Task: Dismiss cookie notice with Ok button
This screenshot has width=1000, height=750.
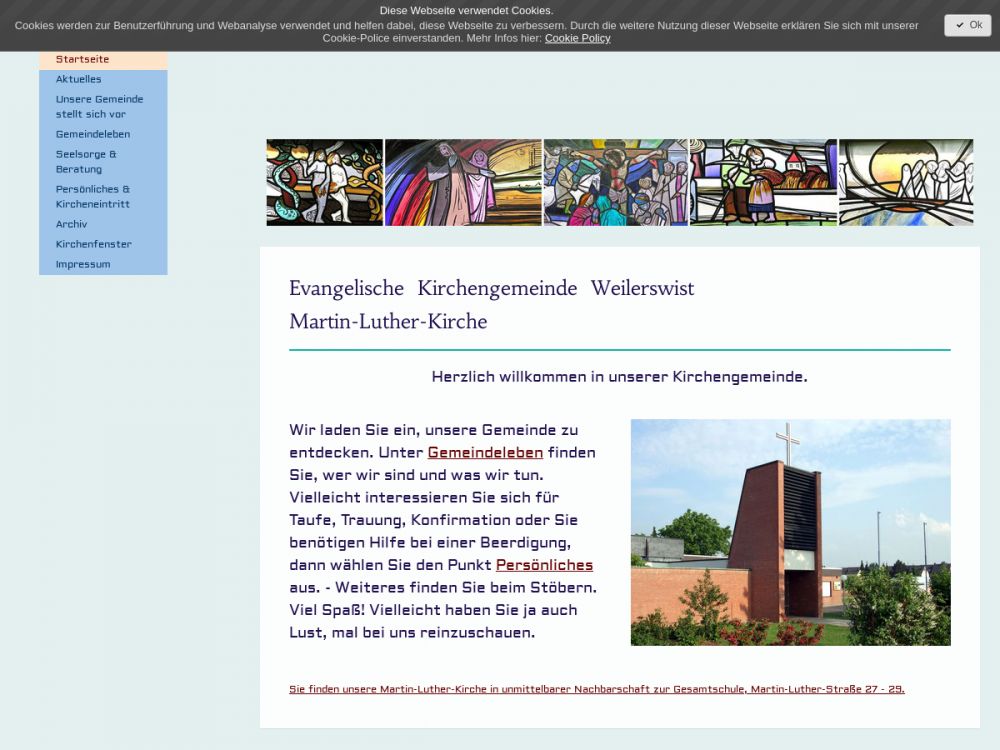Action: pos(967,25)
